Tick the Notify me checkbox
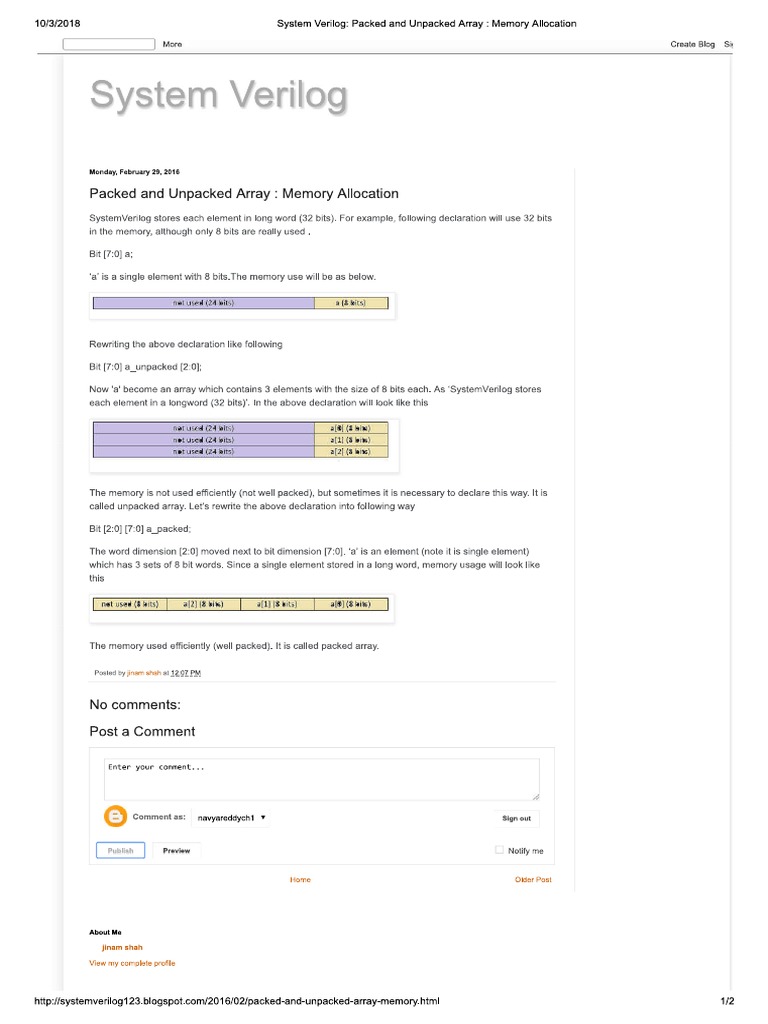Viewport: 768px width, 1024px height. click(x=500, y=850)
